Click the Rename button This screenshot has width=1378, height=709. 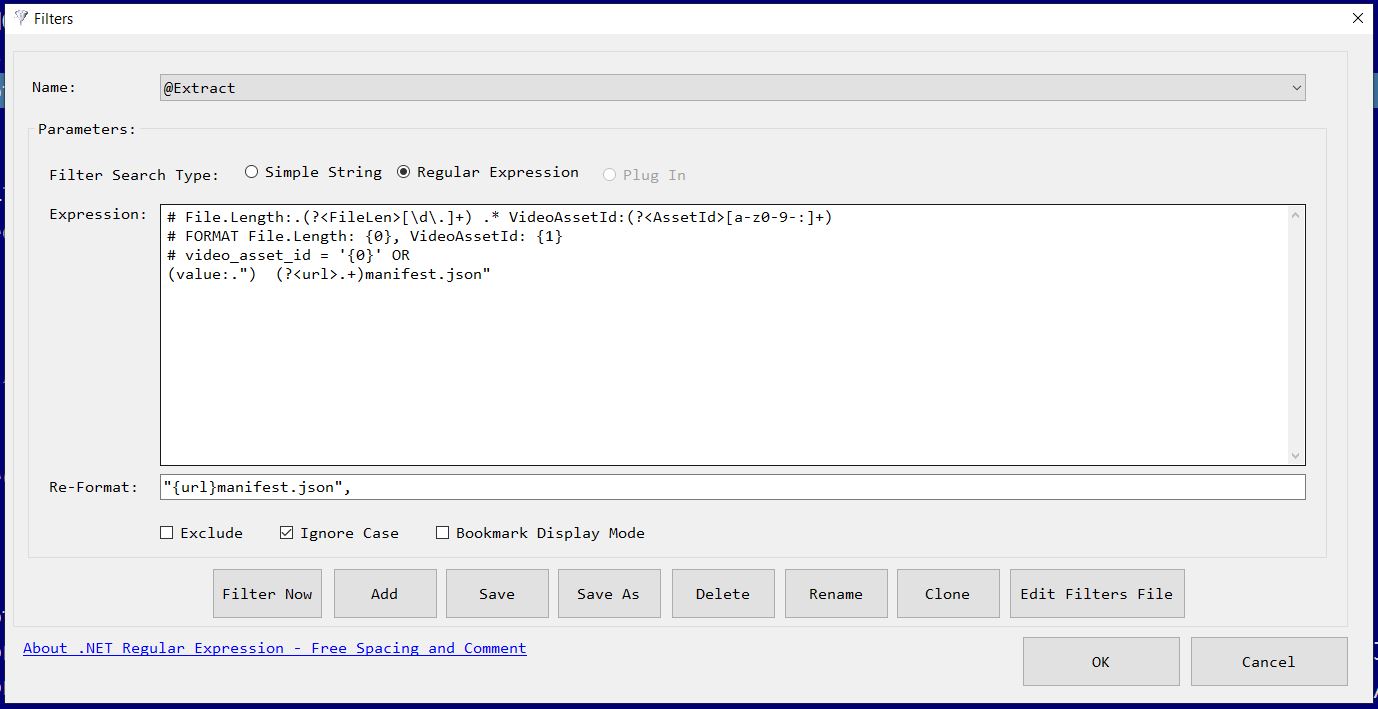pyautogui.click(x=836, y=594)
